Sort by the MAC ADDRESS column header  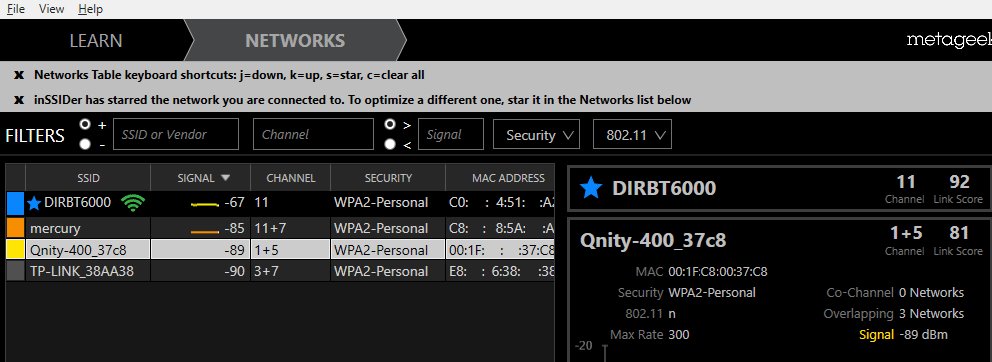(x=501, y=178)
